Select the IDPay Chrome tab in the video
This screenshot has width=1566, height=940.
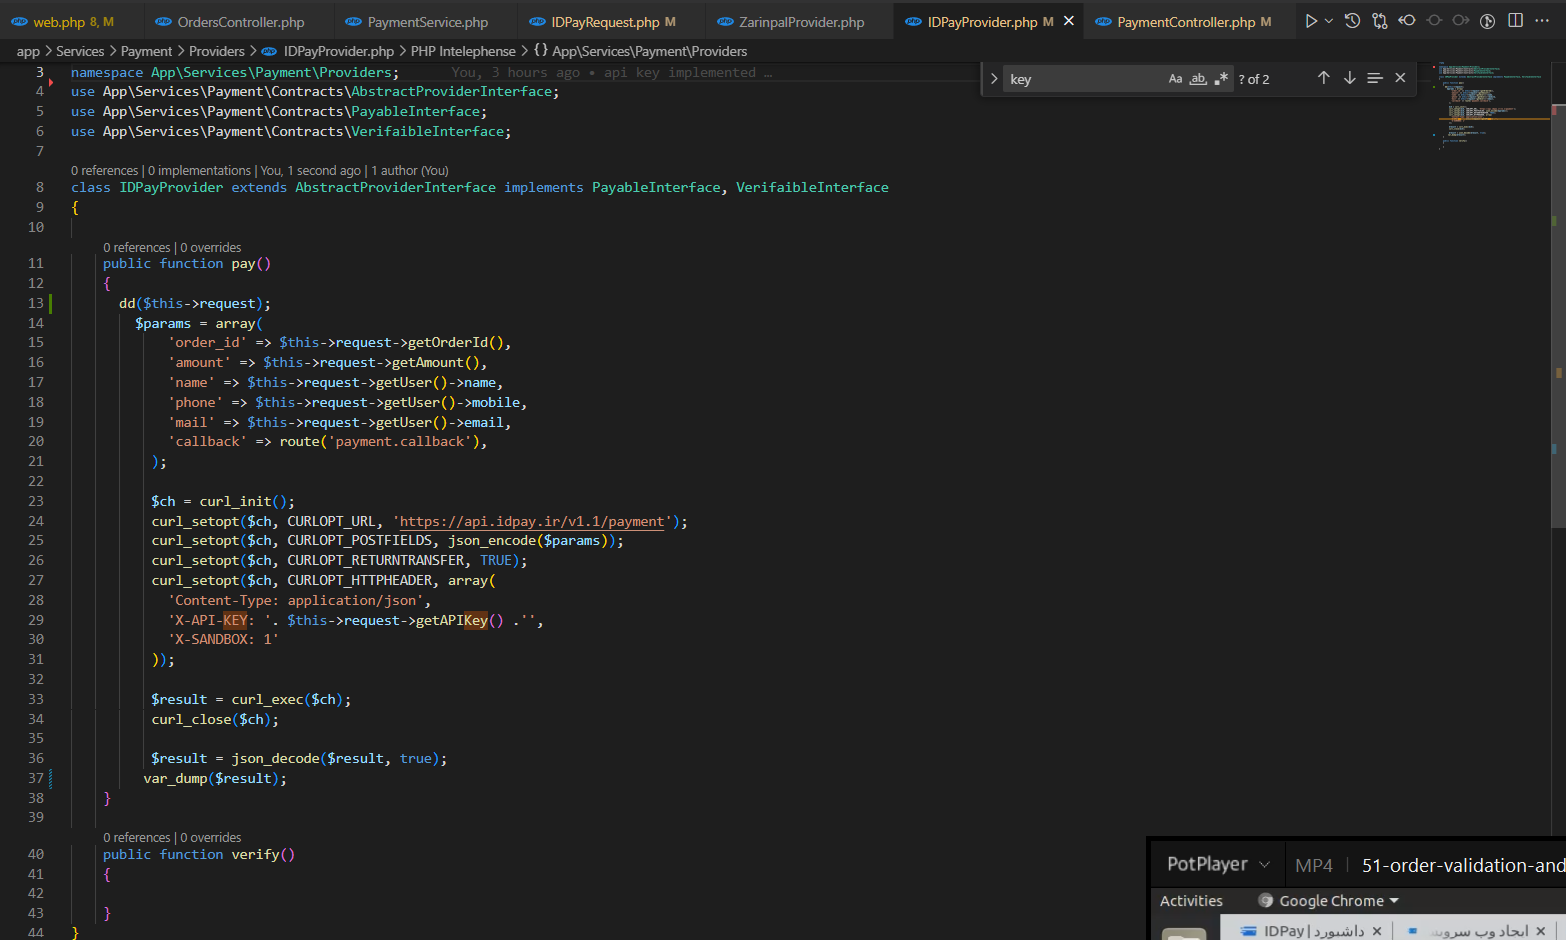[x=1305, y=931]
